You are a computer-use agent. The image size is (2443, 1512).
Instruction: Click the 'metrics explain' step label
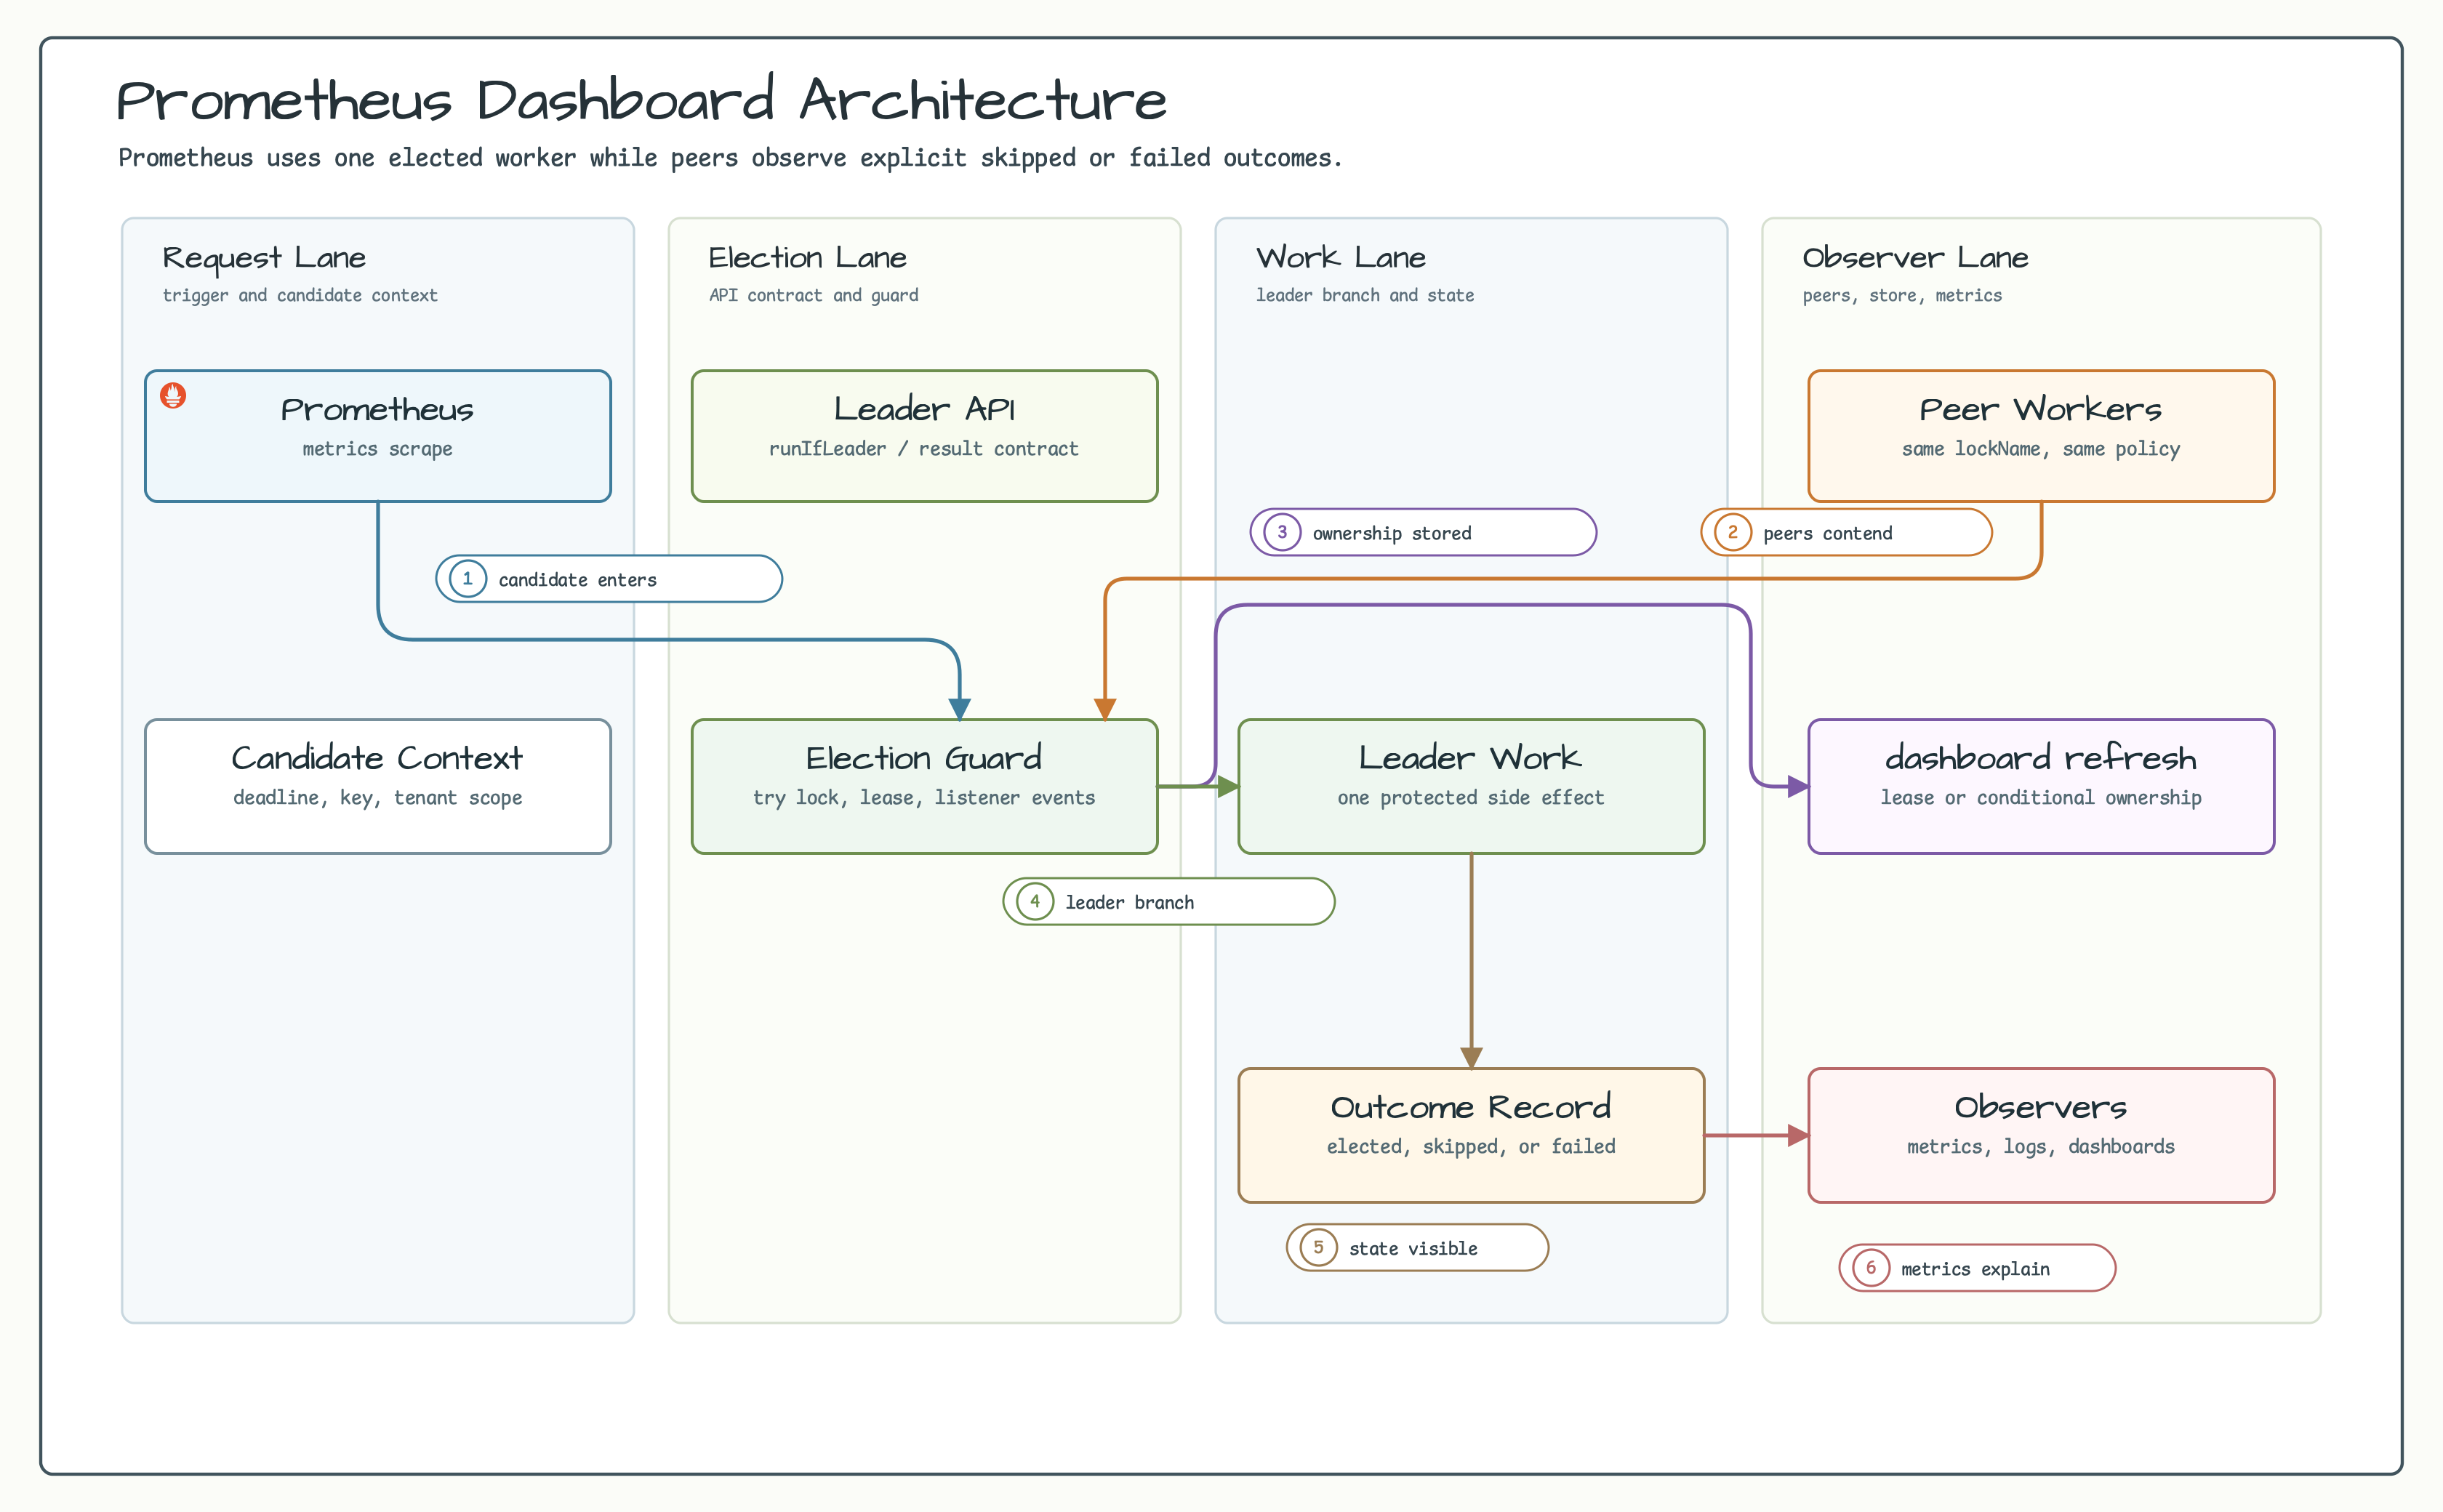coord(1977,1268)
